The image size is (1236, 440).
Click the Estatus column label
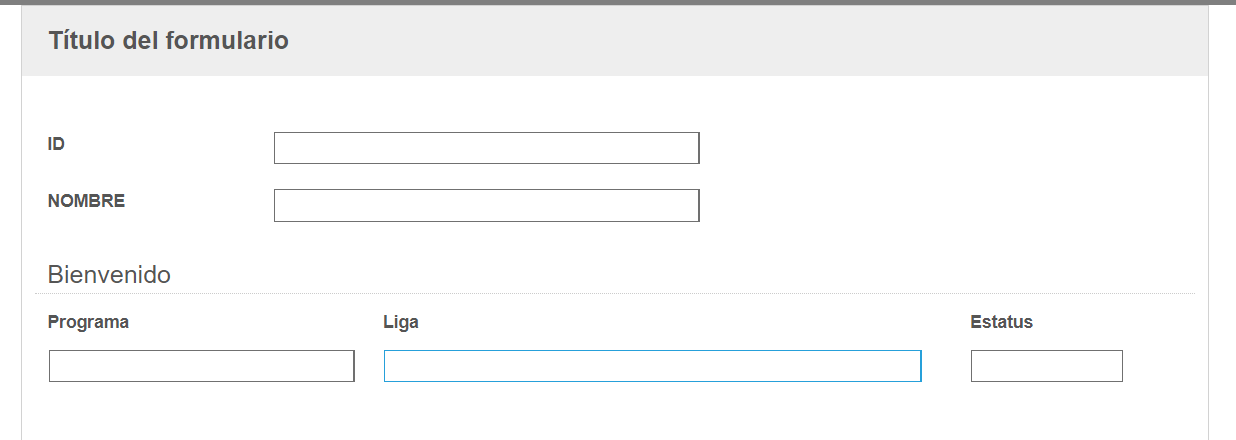click(1001, 323)
